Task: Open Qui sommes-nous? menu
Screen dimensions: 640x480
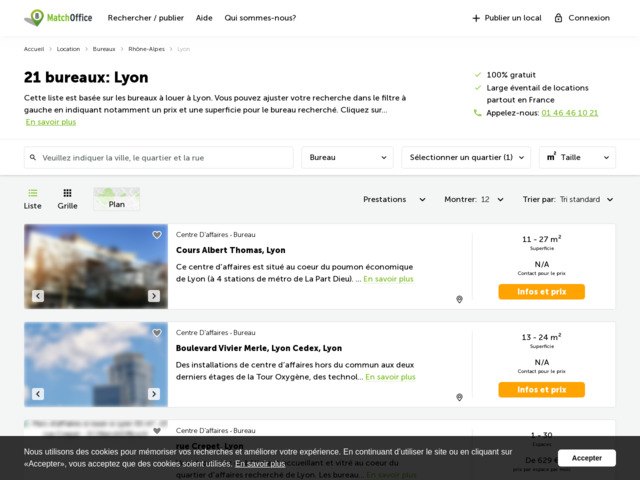Action: click(x=260, y=18)
